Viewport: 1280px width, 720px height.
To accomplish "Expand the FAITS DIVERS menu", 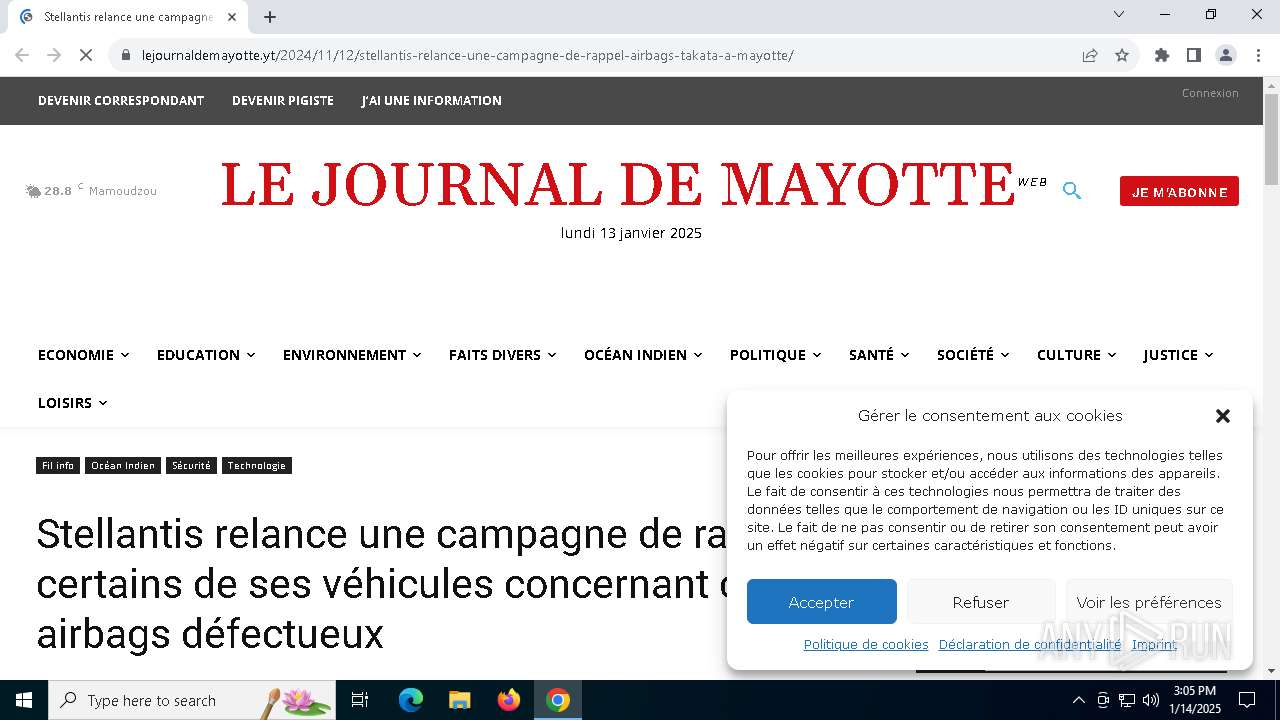I will (502, 355).
